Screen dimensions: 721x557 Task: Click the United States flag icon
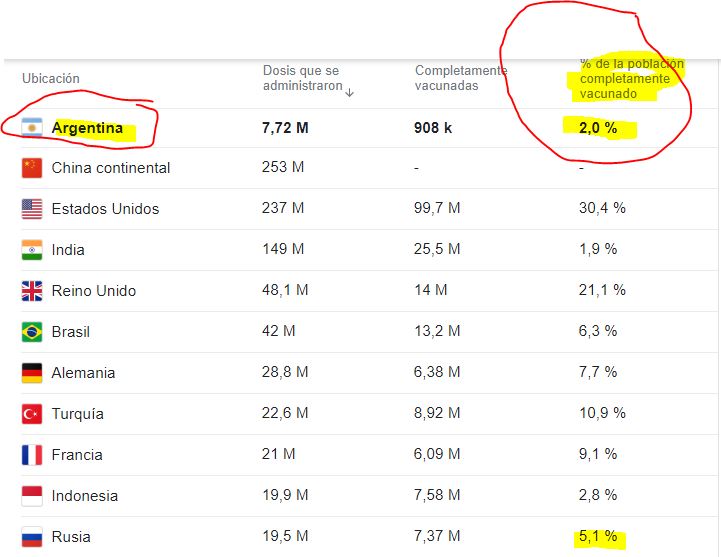(x=32, y=209)
